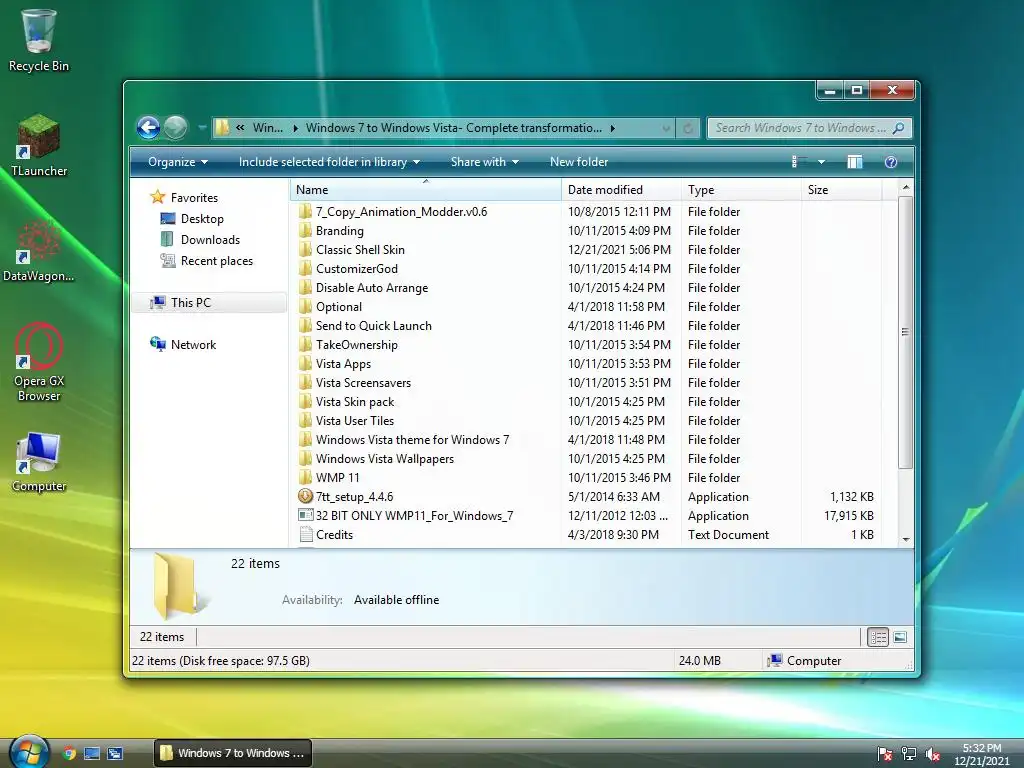Open the Organize menu

tap(178, 162)
